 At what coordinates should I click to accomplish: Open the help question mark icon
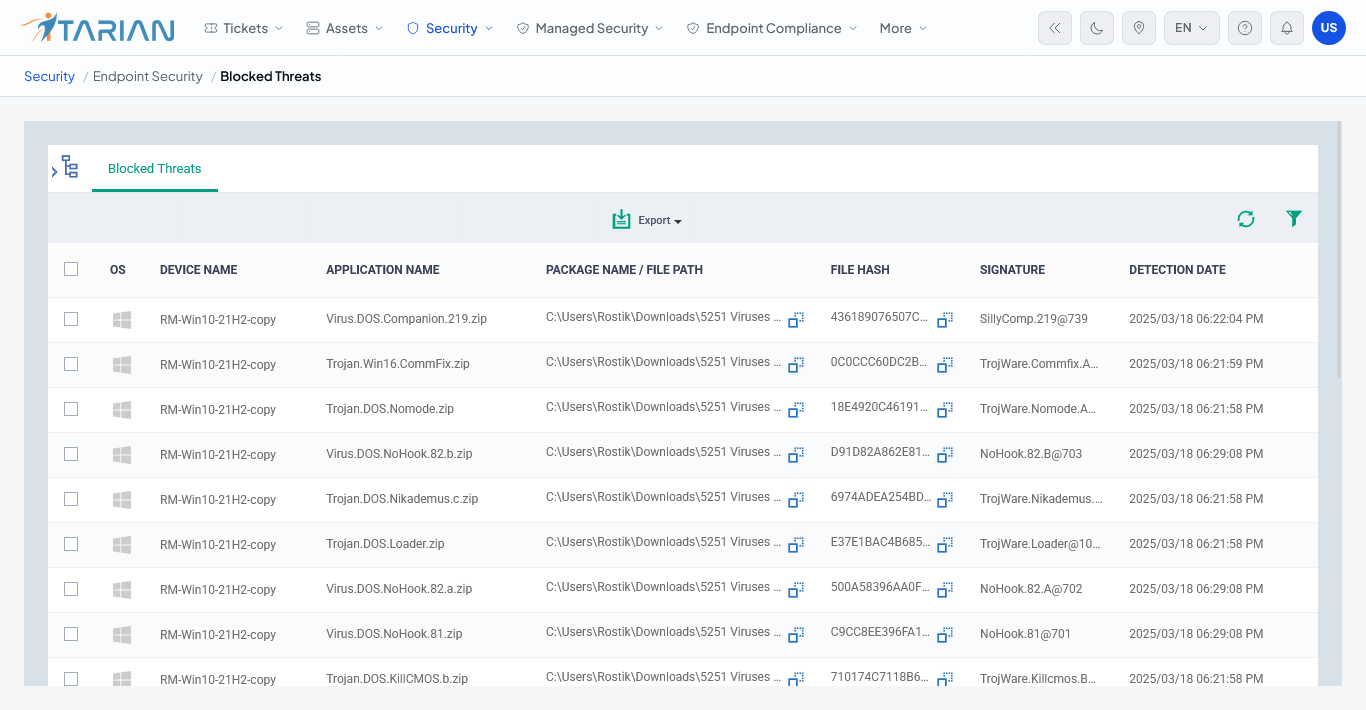(1245, 28)
